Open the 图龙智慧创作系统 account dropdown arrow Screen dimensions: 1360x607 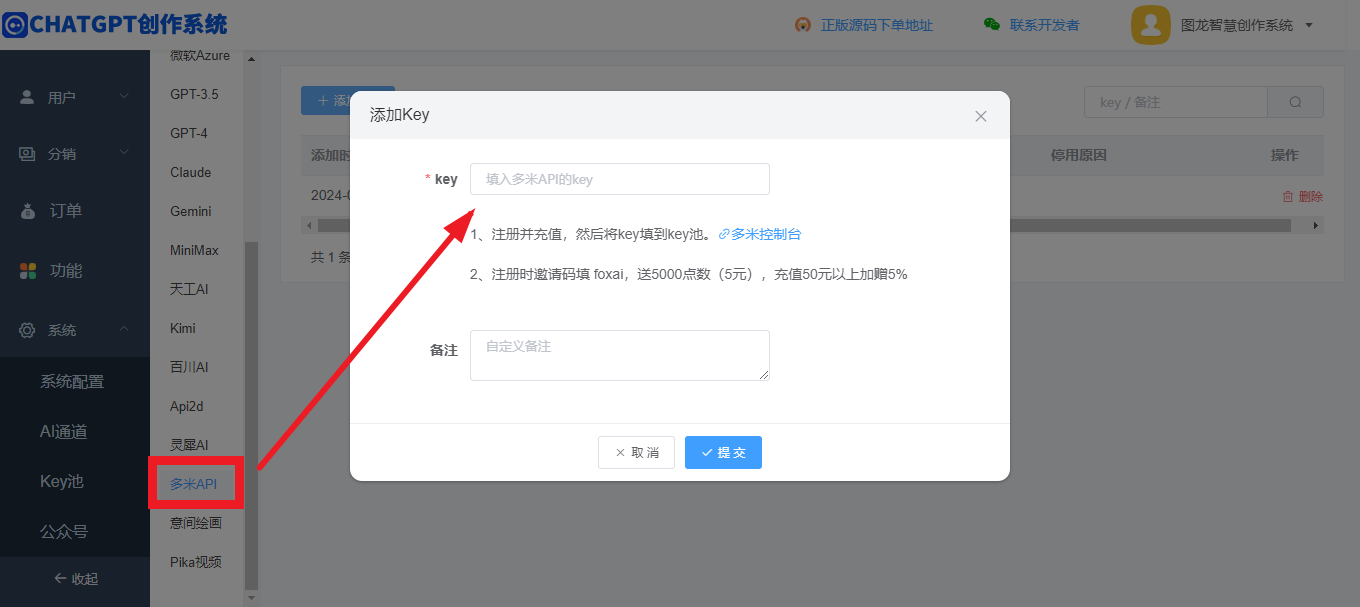[x=1309, y=26]
